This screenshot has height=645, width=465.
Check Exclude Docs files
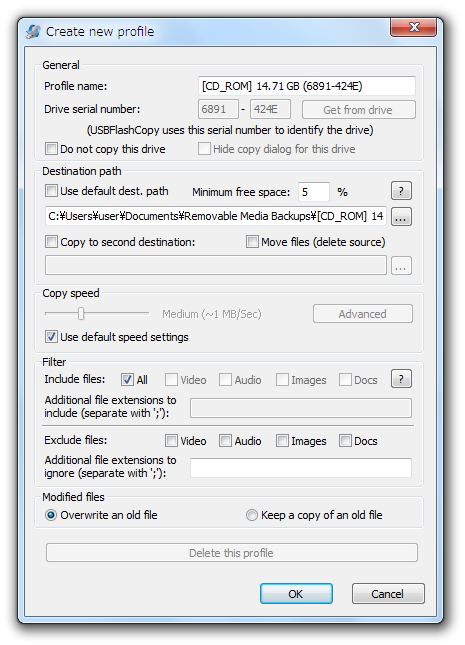(345, 441)
